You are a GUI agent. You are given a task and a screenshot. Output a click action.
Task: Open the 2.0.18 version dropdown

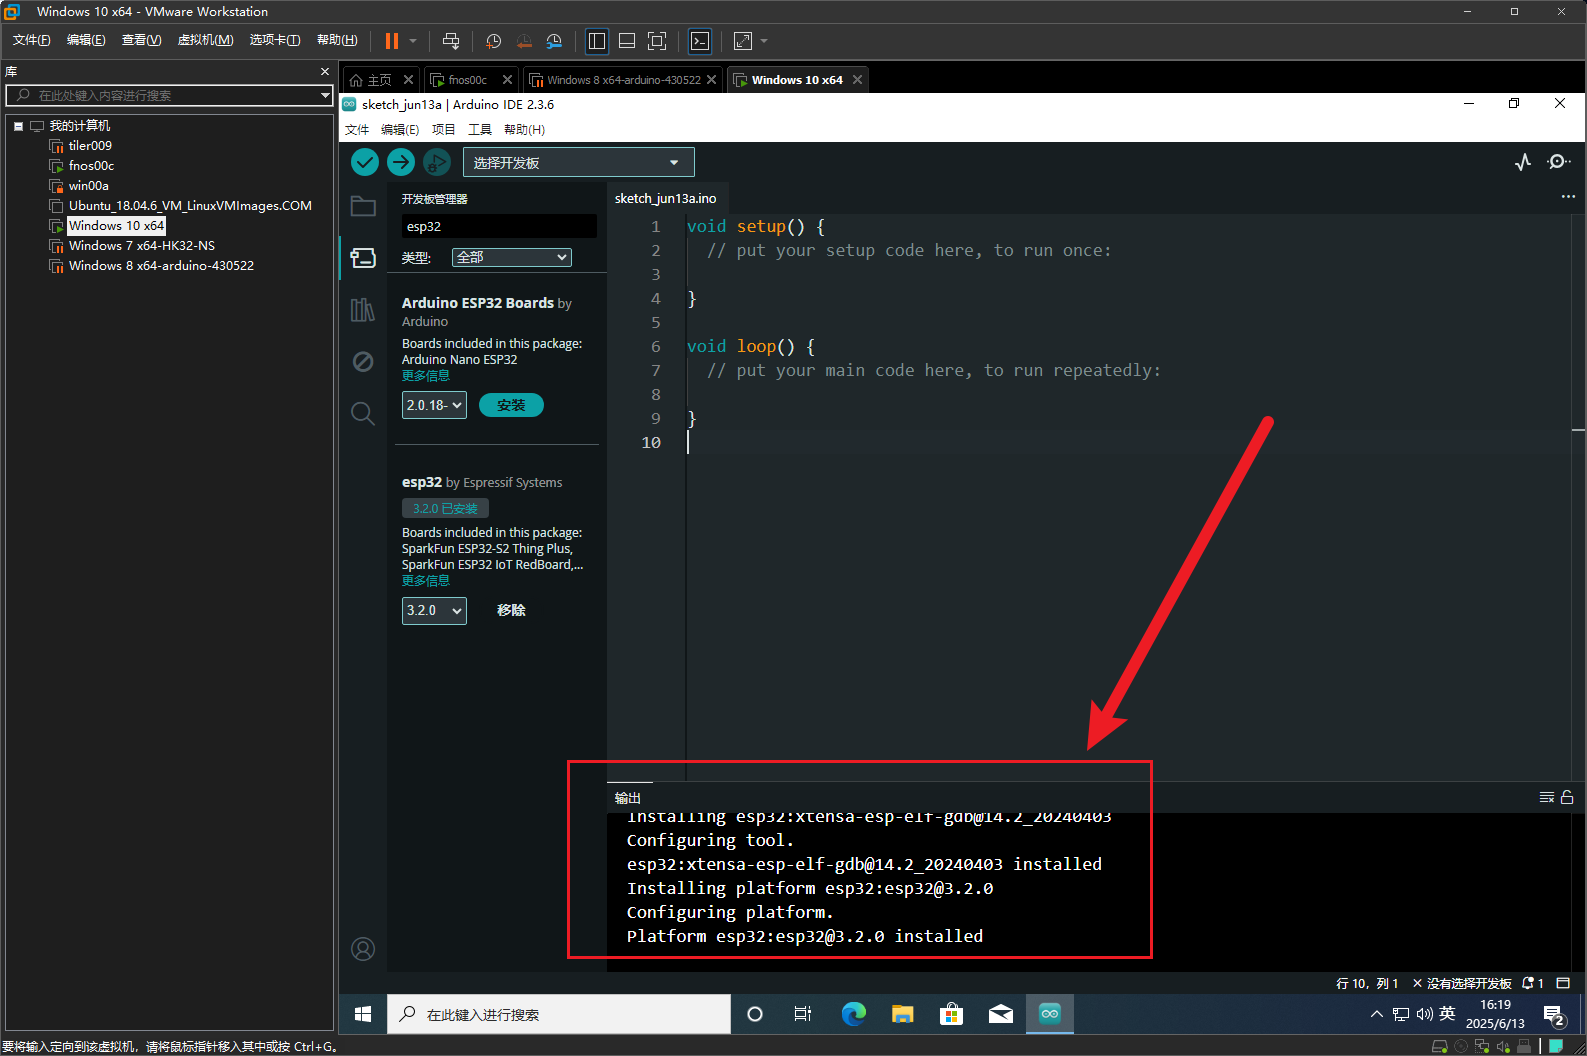point(434,405)
